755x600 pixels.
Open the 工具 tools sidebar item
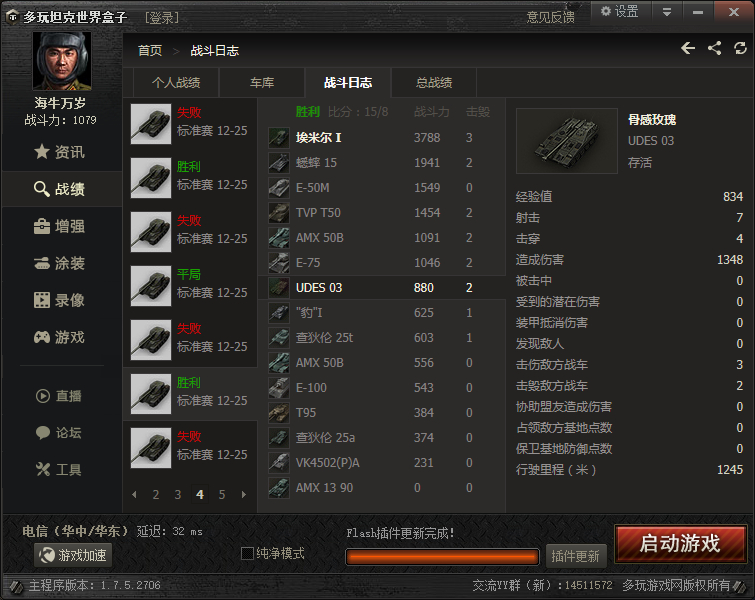59,470
